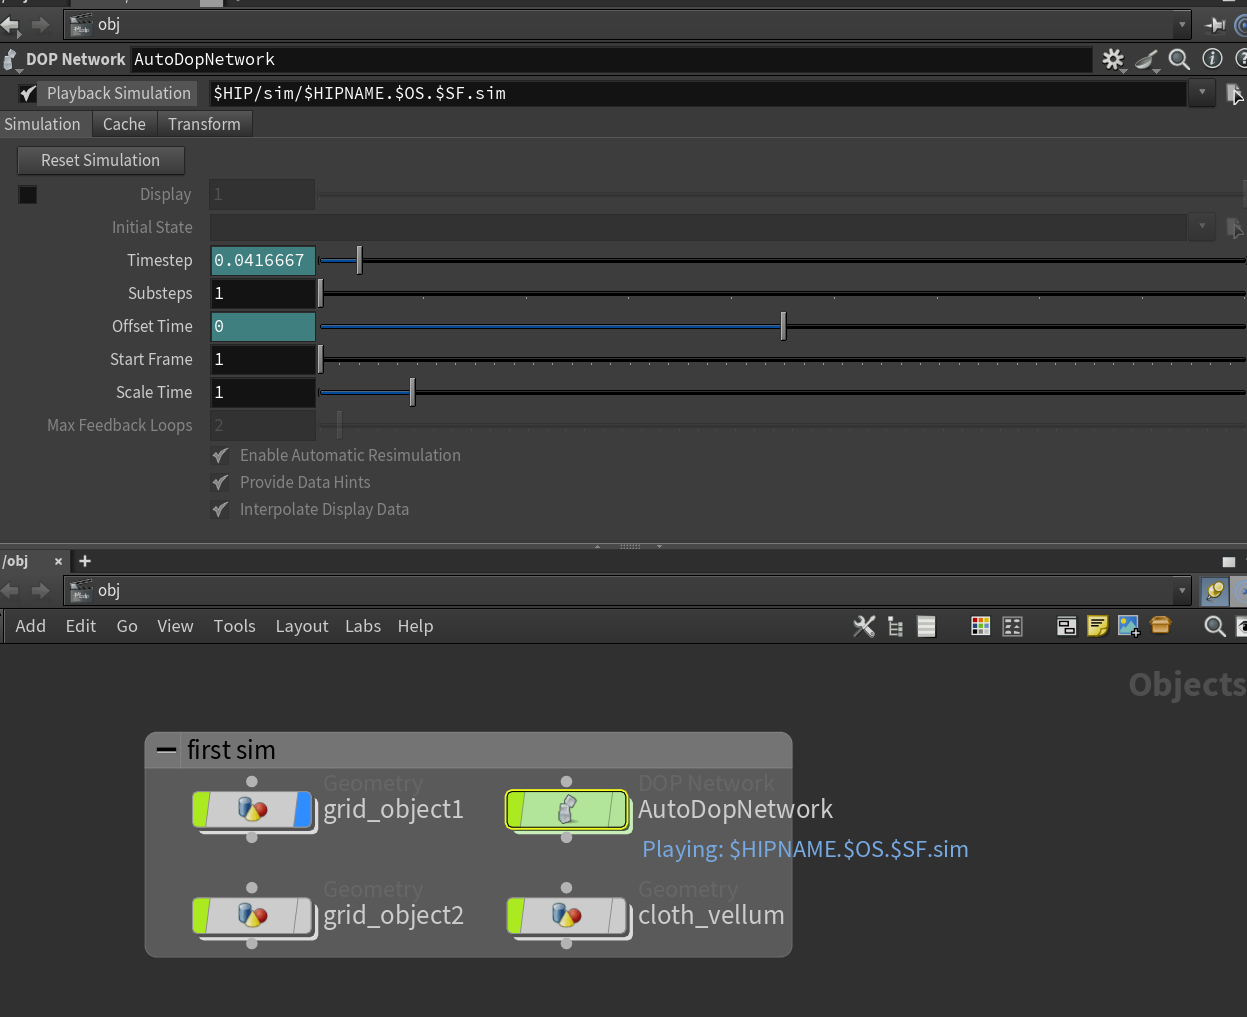Open the Edit menu

tap(81, 626)
